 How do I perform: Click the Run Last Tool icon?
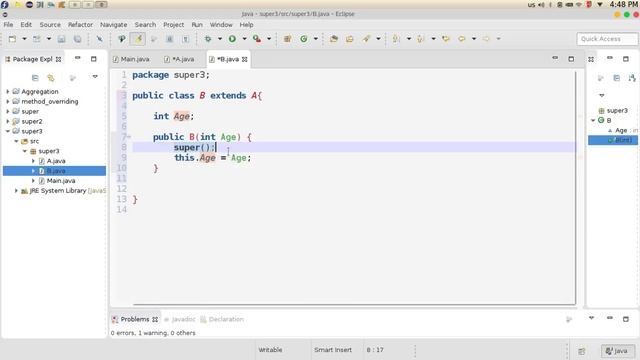pos(257,39)
